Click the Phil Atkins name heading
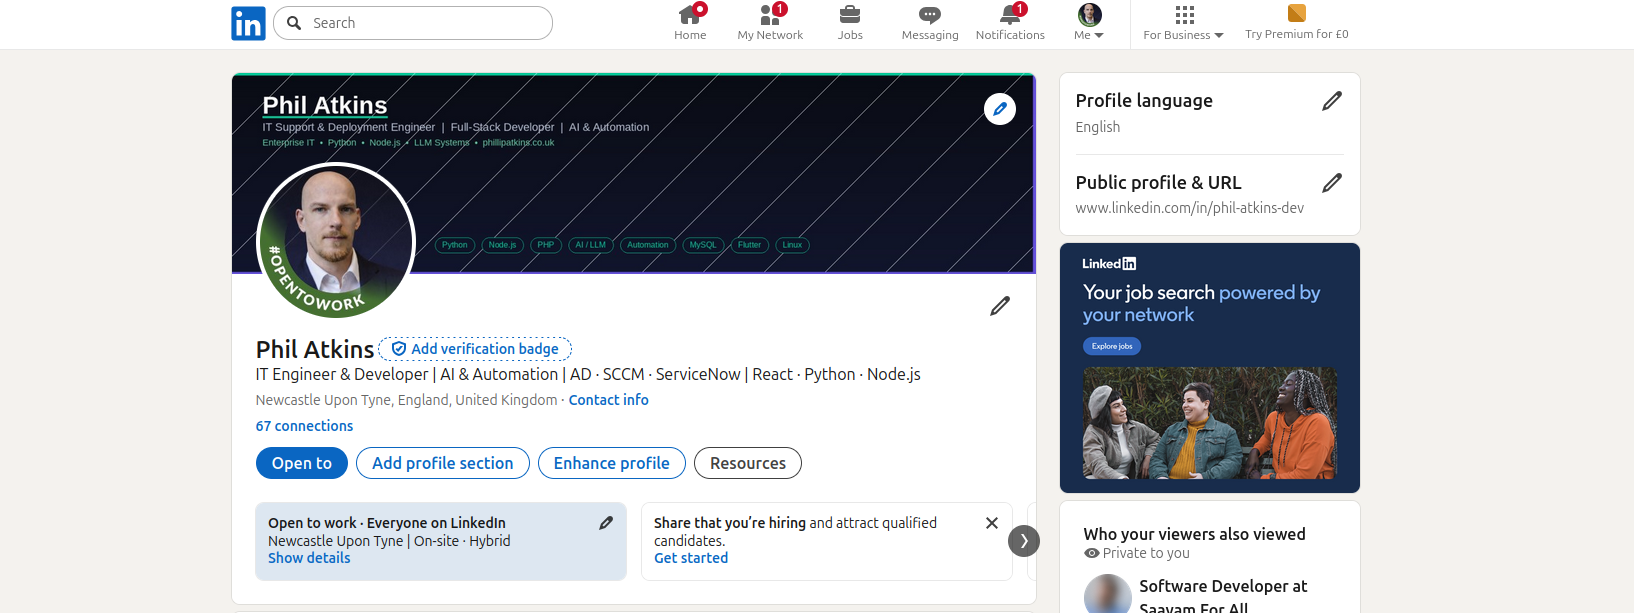Screen dimensions: 1634x613 [315, 349]
